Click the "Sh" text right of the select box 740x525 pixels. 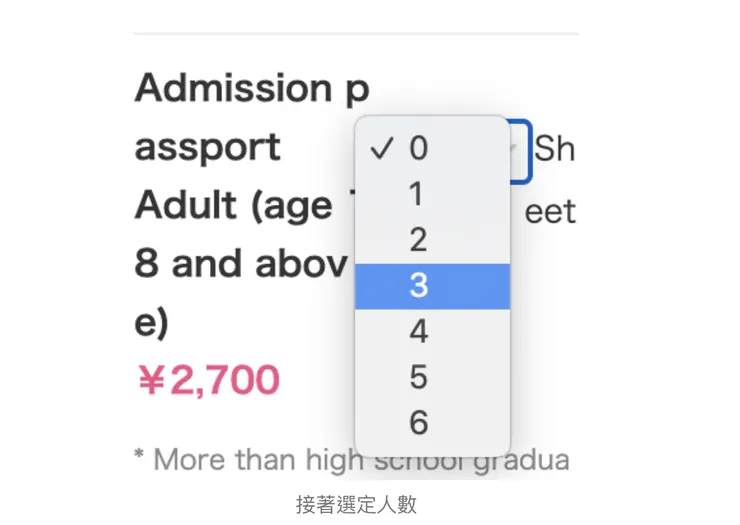click(554, 149)
